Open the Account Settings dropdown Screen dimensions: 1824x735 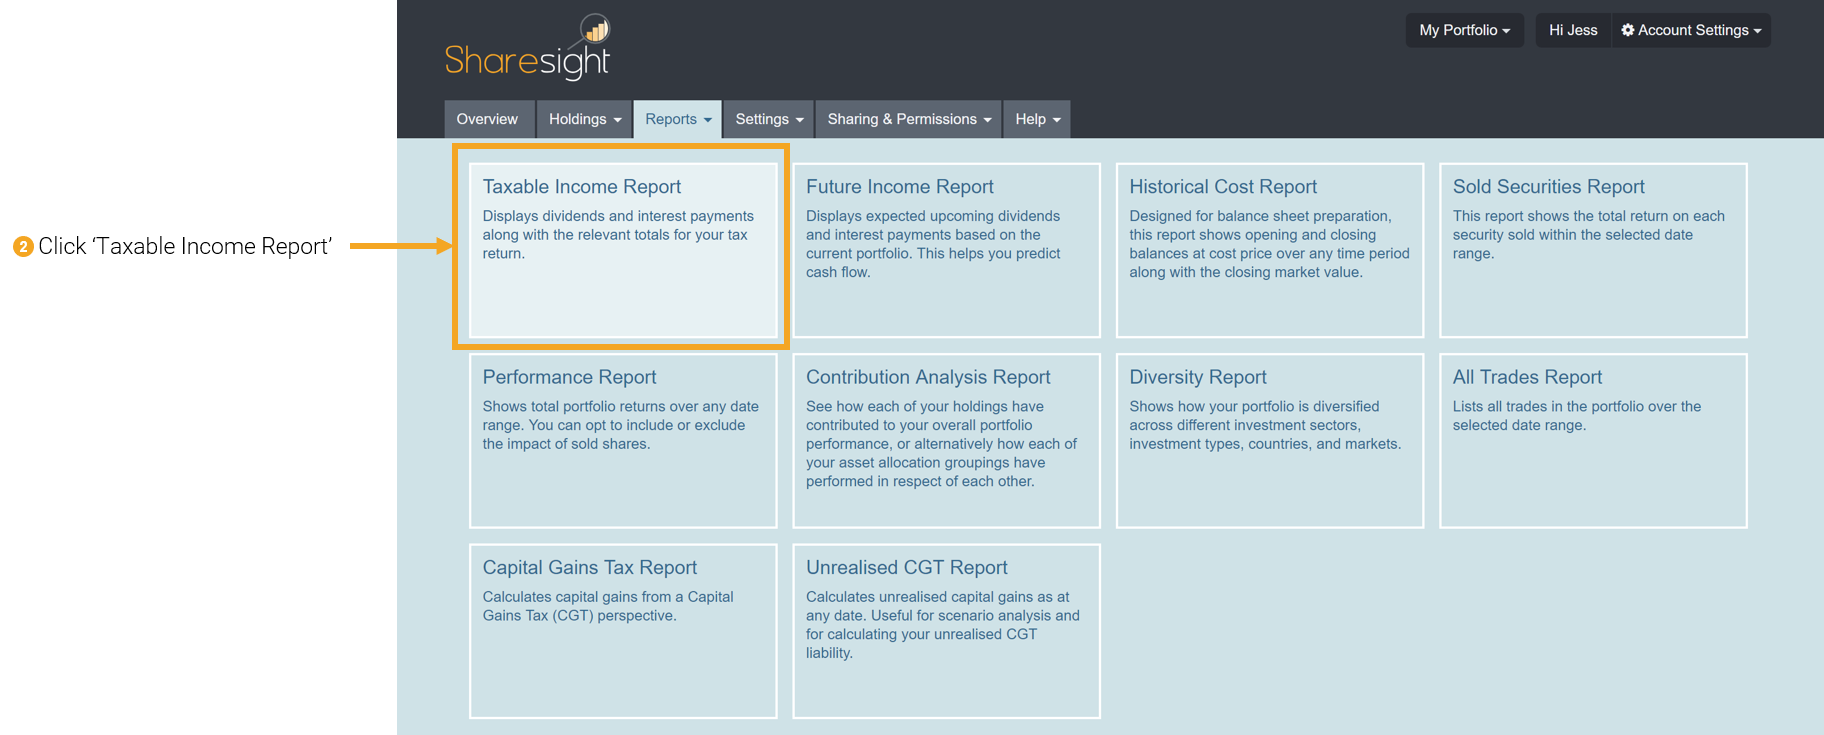(x=1691, y=30)
